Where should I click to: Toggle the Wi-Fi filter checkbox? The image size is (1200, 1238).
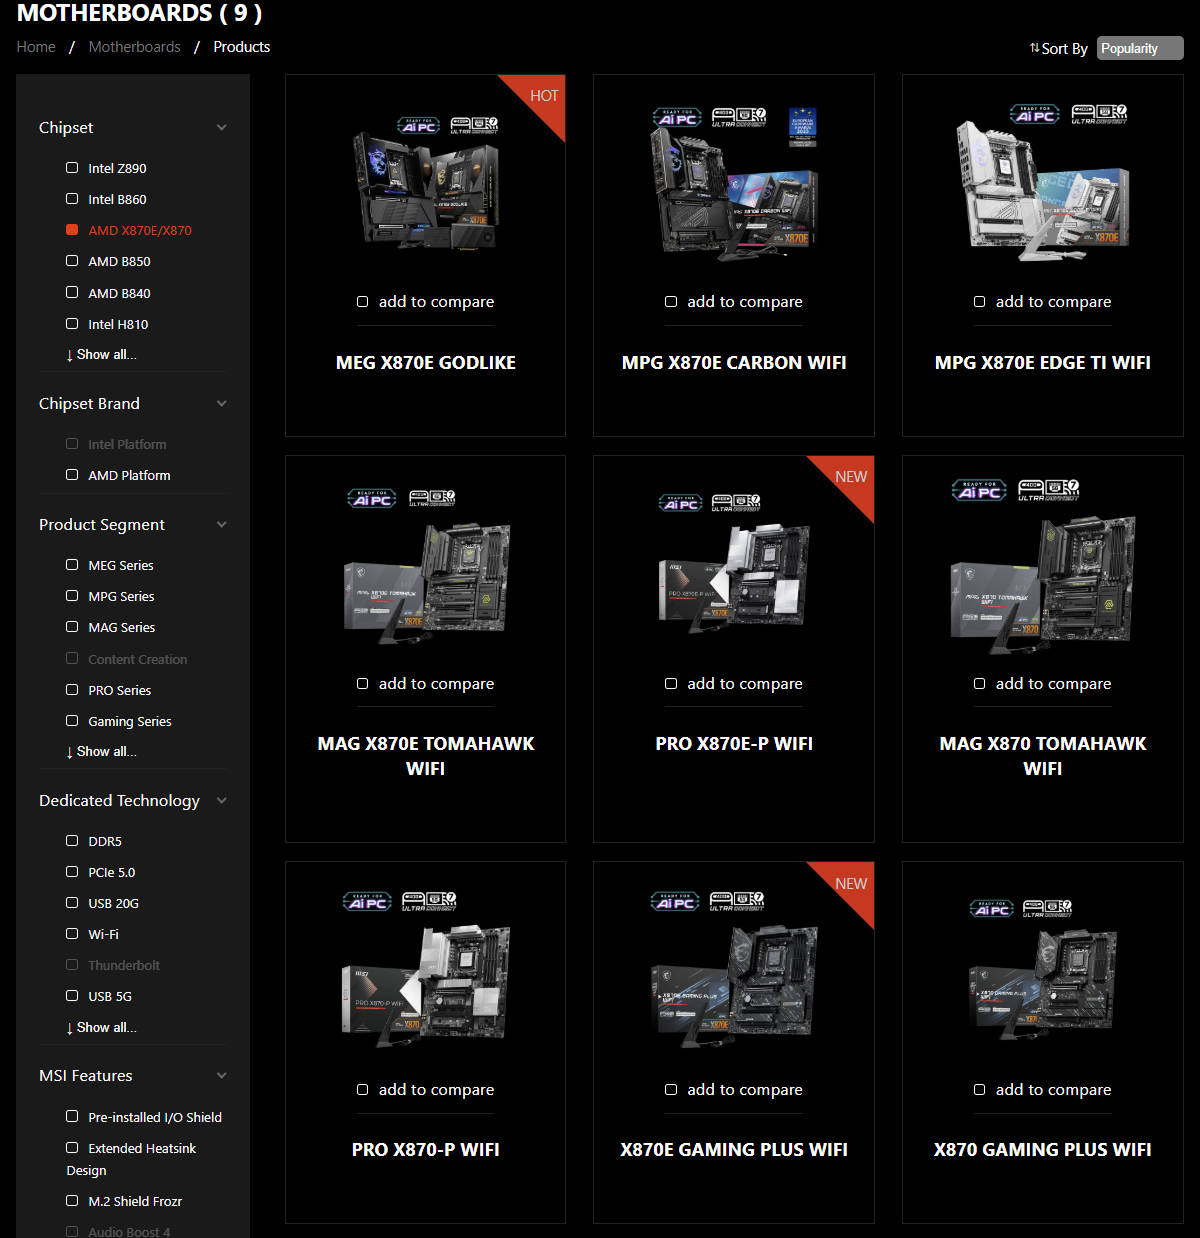pyautogui.click(x=72, y=934)
